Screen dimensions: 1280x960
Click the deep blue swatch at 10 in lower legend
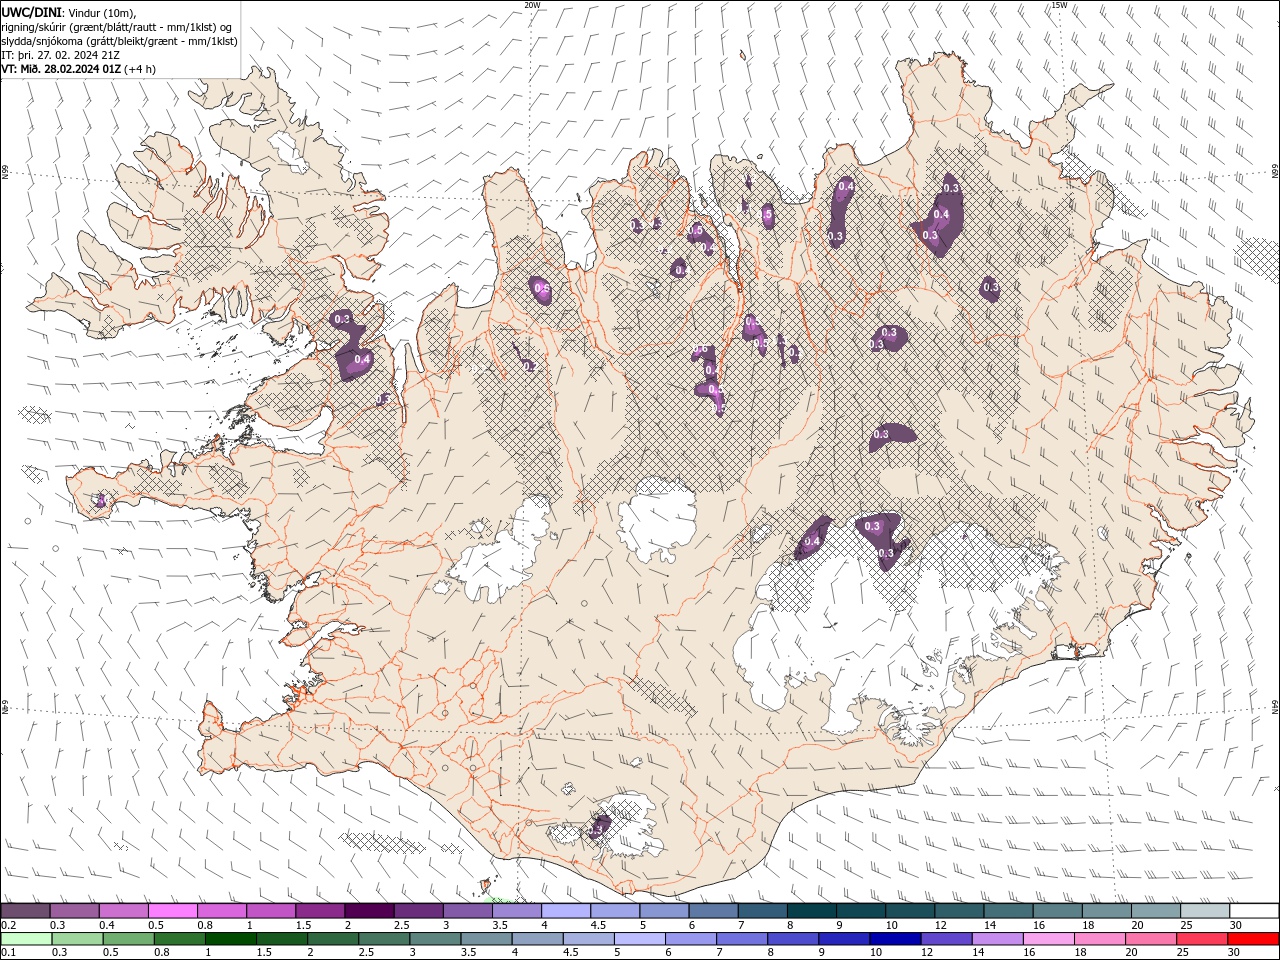(893, 939)
